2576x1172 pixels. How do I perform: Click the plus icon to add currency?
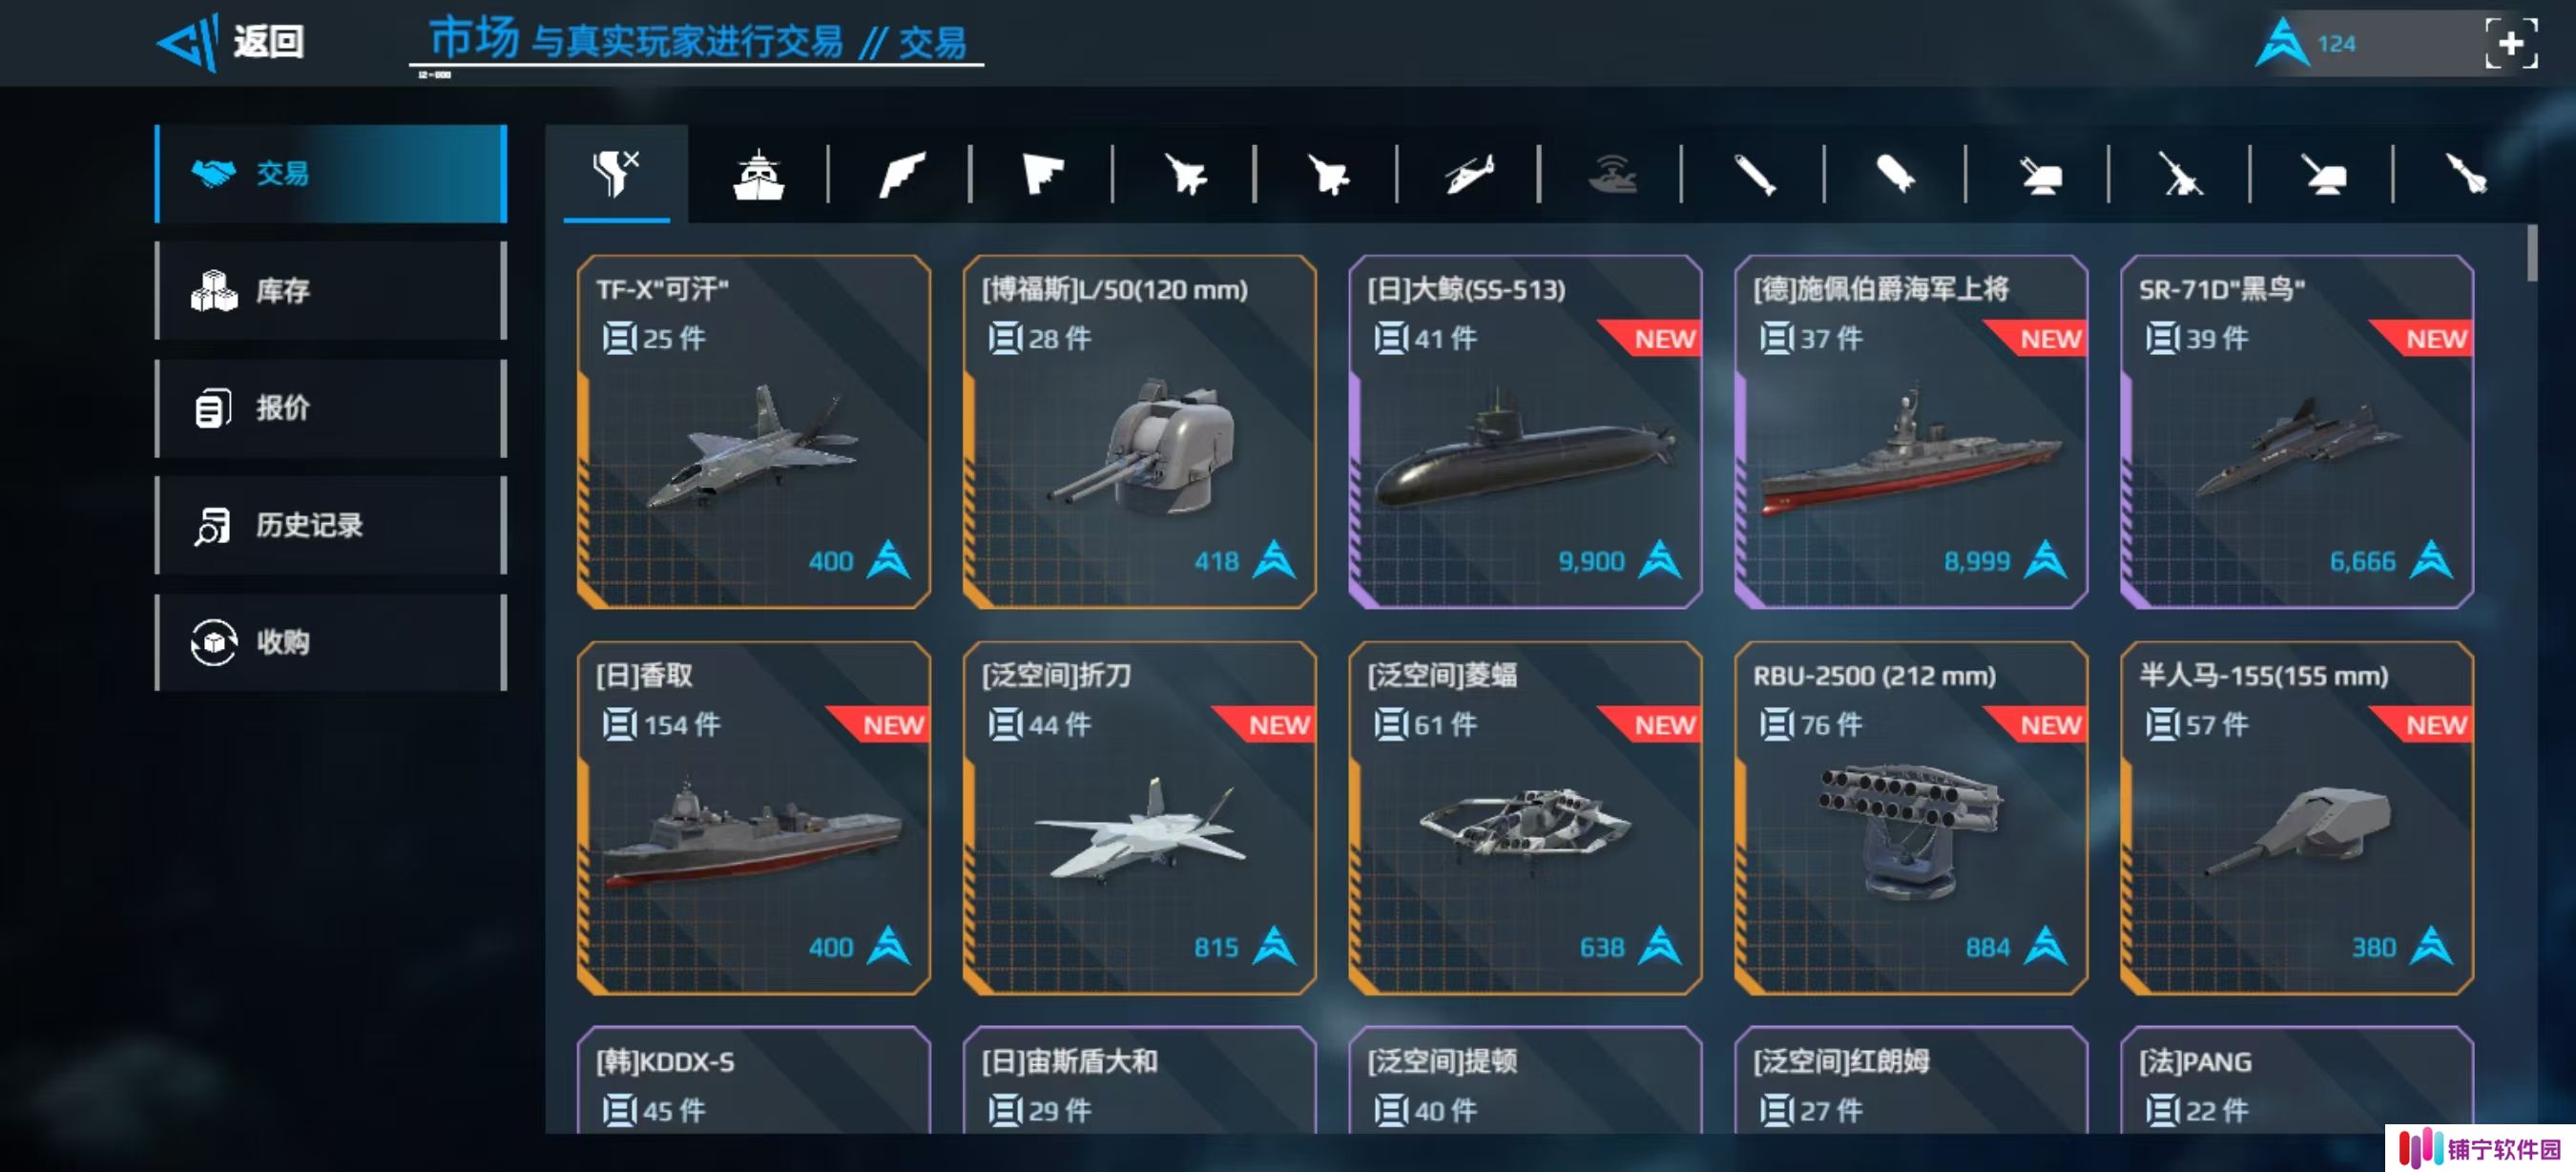2511,43
